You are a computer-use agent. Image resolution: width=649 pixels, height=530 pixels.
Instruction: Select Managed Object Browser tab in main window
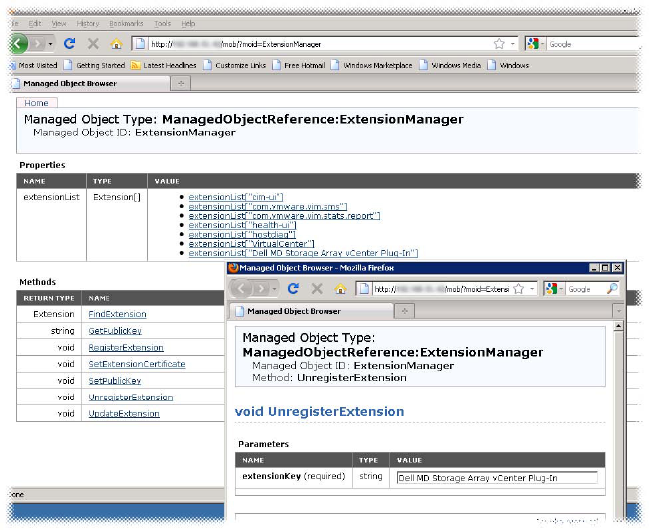click(x=91, y=83)
